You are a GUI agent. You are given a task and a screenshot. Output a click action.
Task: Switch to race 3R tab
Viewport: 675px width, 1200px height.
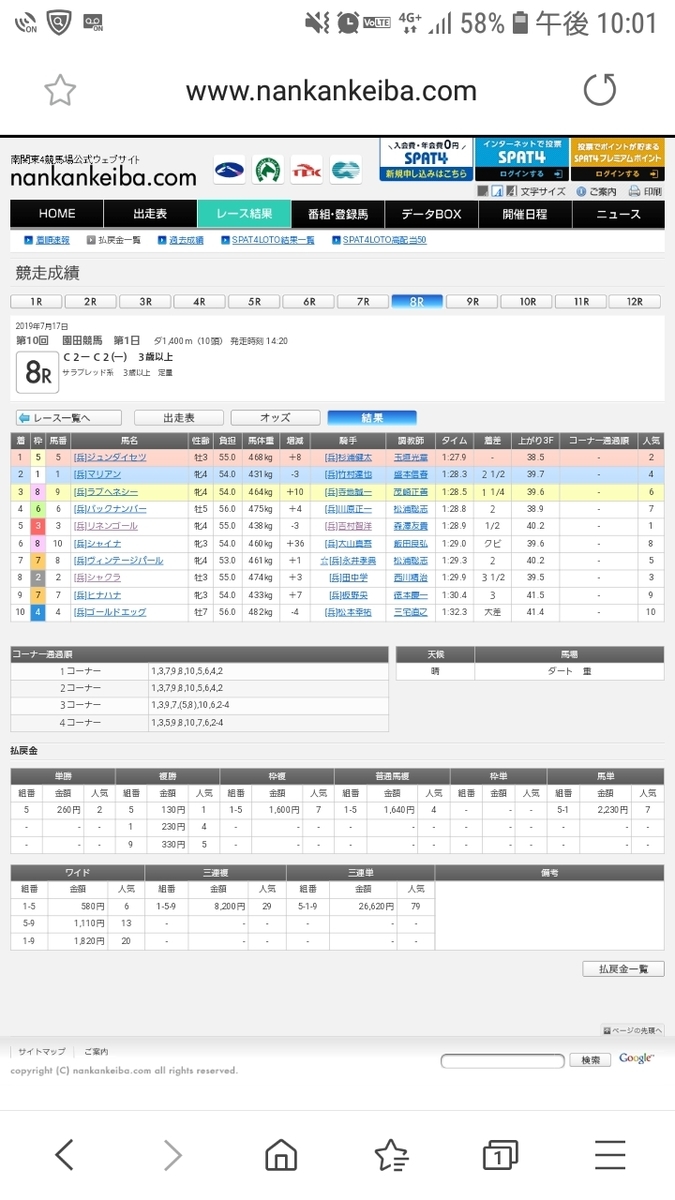pos(146,301)
